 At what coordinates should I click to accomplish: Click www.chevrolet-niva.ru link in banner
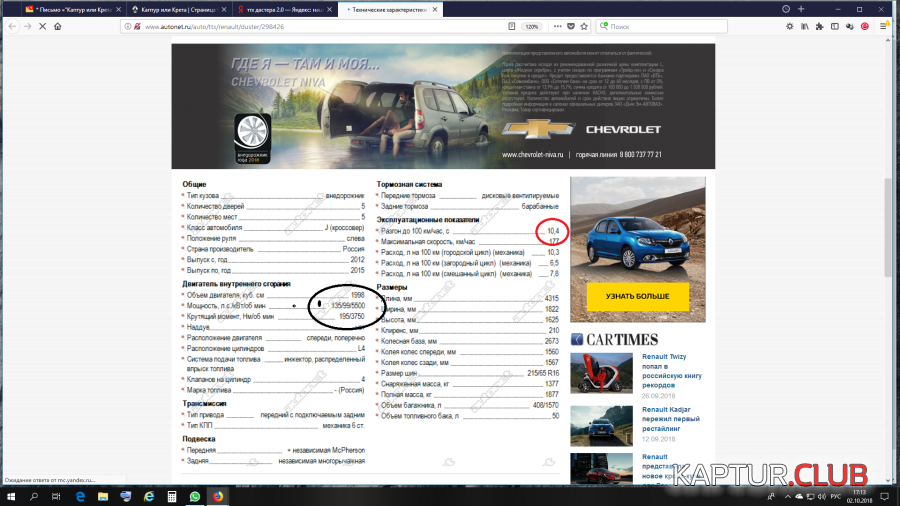tap(533, 154)
